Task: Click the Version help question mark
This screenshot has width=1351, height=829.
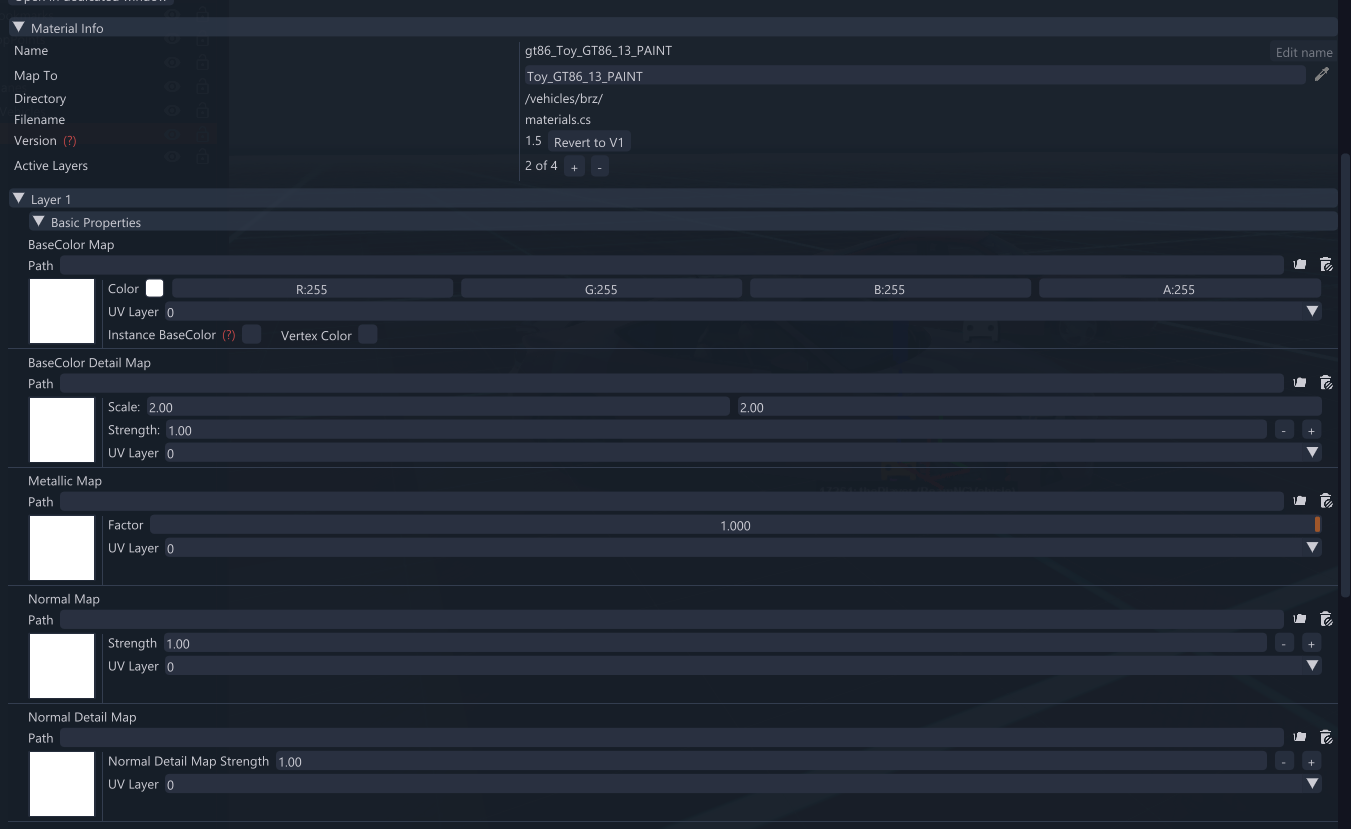Action: click(x=70, y=141)
